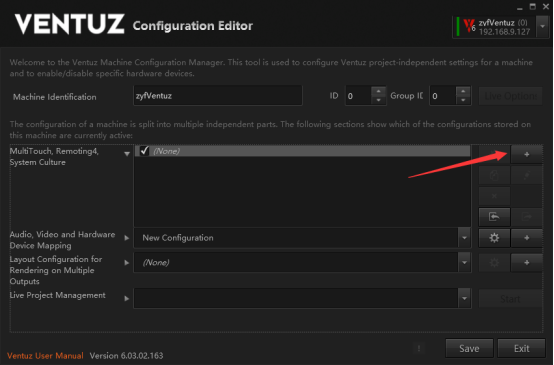This screenshot has width=554, height=365.
Task: Click dimmed gear for Layout Configuration row
Action: coord(494,263)
